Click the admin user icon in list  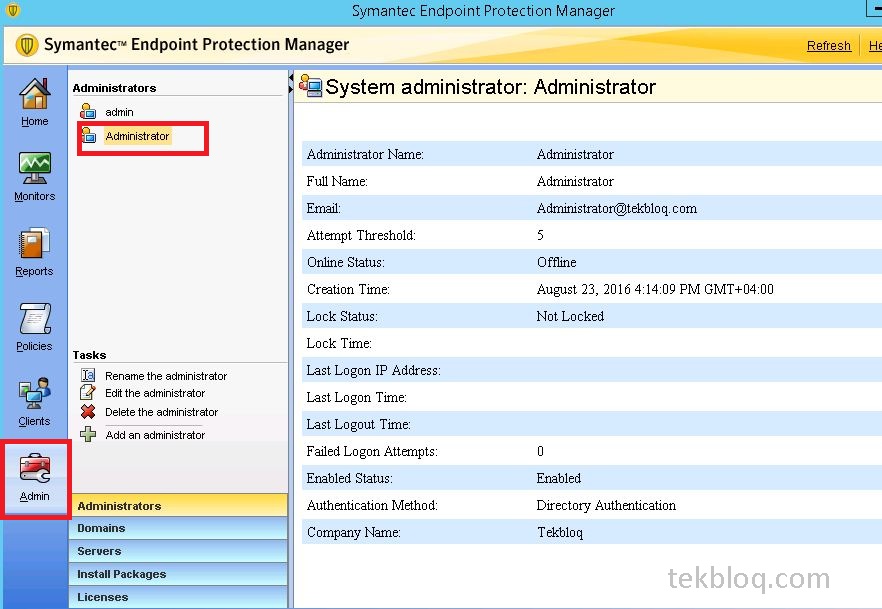[88, 111]
